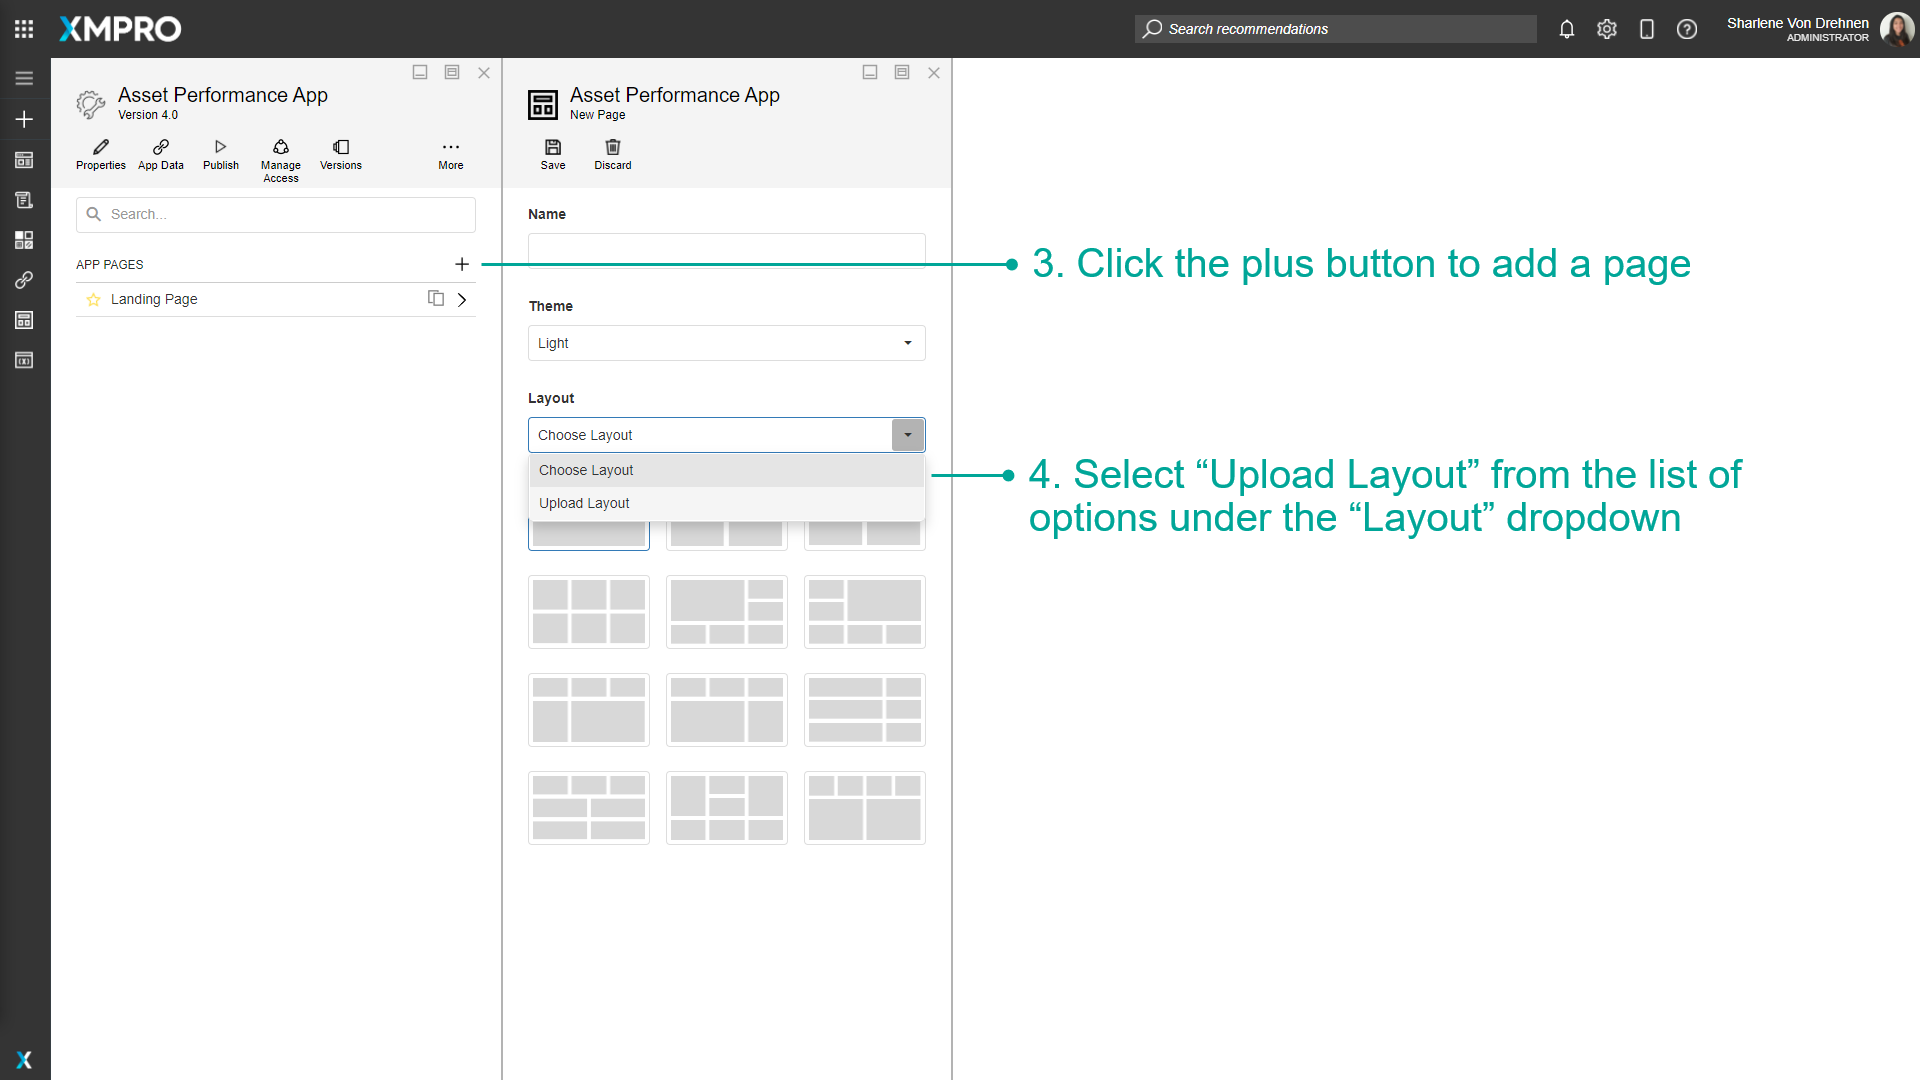Select Upload Layout from the dropdown
The height and width of the screenshot is (1080, 1920).
click(583, 503)
